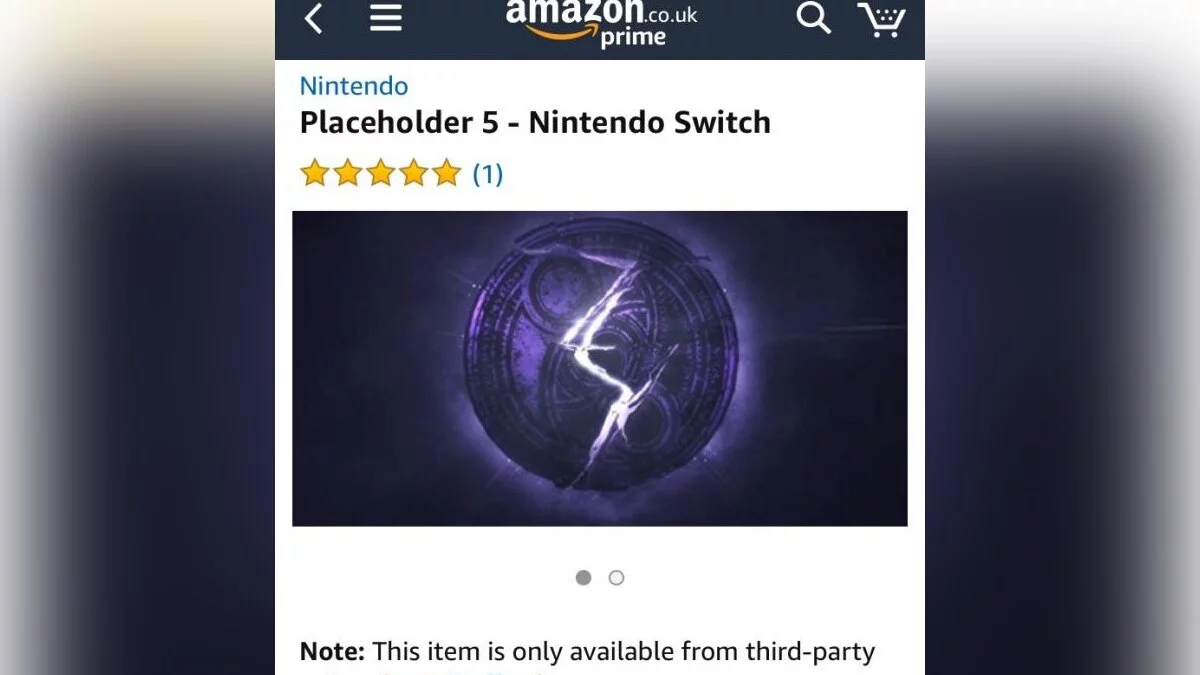Open search with the magnifier icon

(x=813, y=18)
